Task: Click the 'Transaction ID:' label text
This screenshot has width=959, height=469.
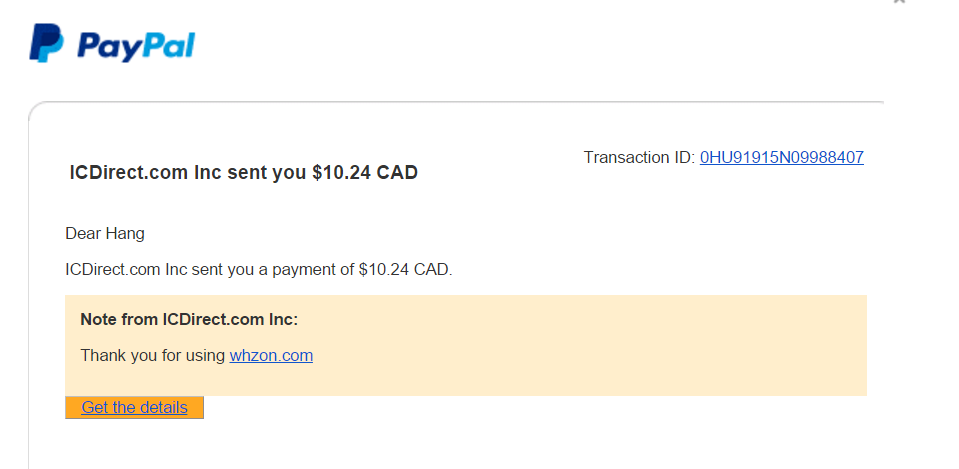Action: 639,157
